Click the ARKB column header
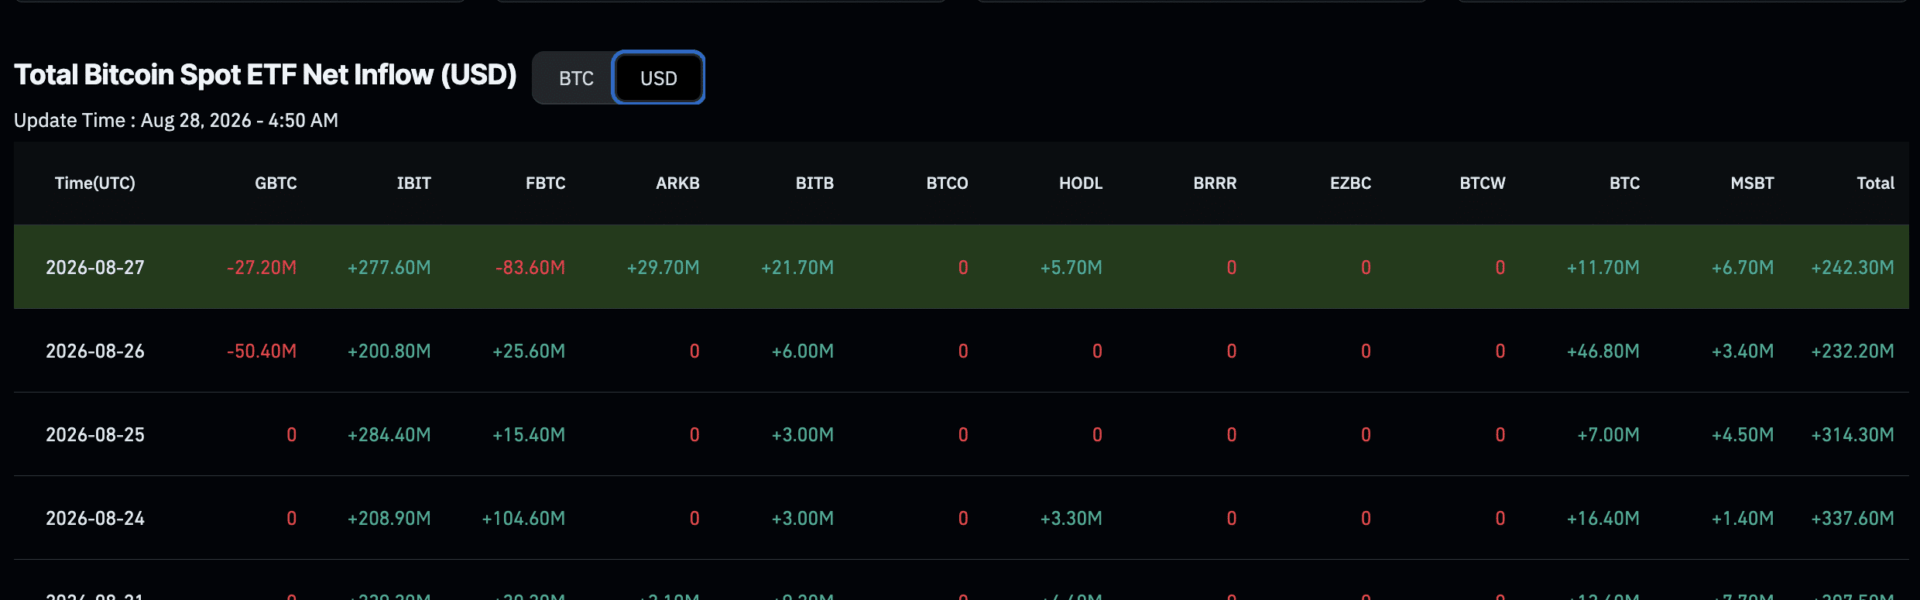This screenshot has height=600, width=1920. 678,183
